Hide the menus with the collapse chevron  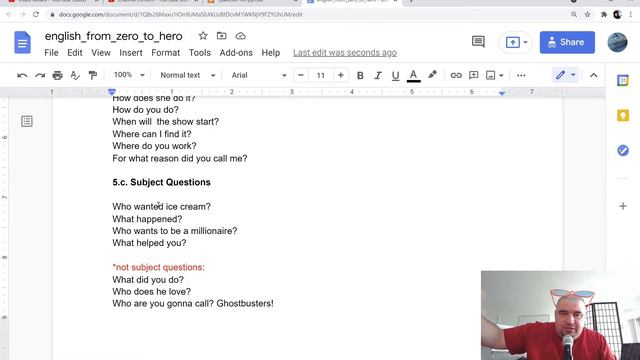(x=593, y=76)
